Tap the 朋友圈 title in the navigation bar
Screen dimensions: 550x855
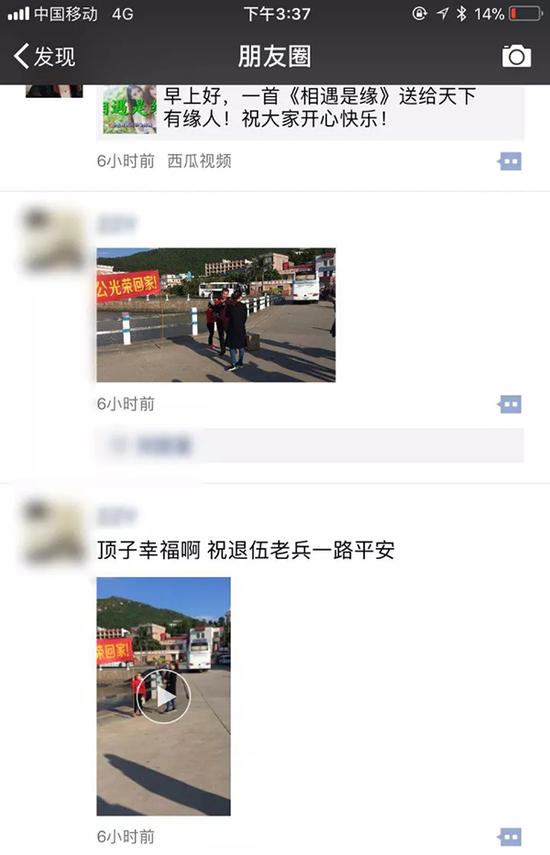[275, 57]
